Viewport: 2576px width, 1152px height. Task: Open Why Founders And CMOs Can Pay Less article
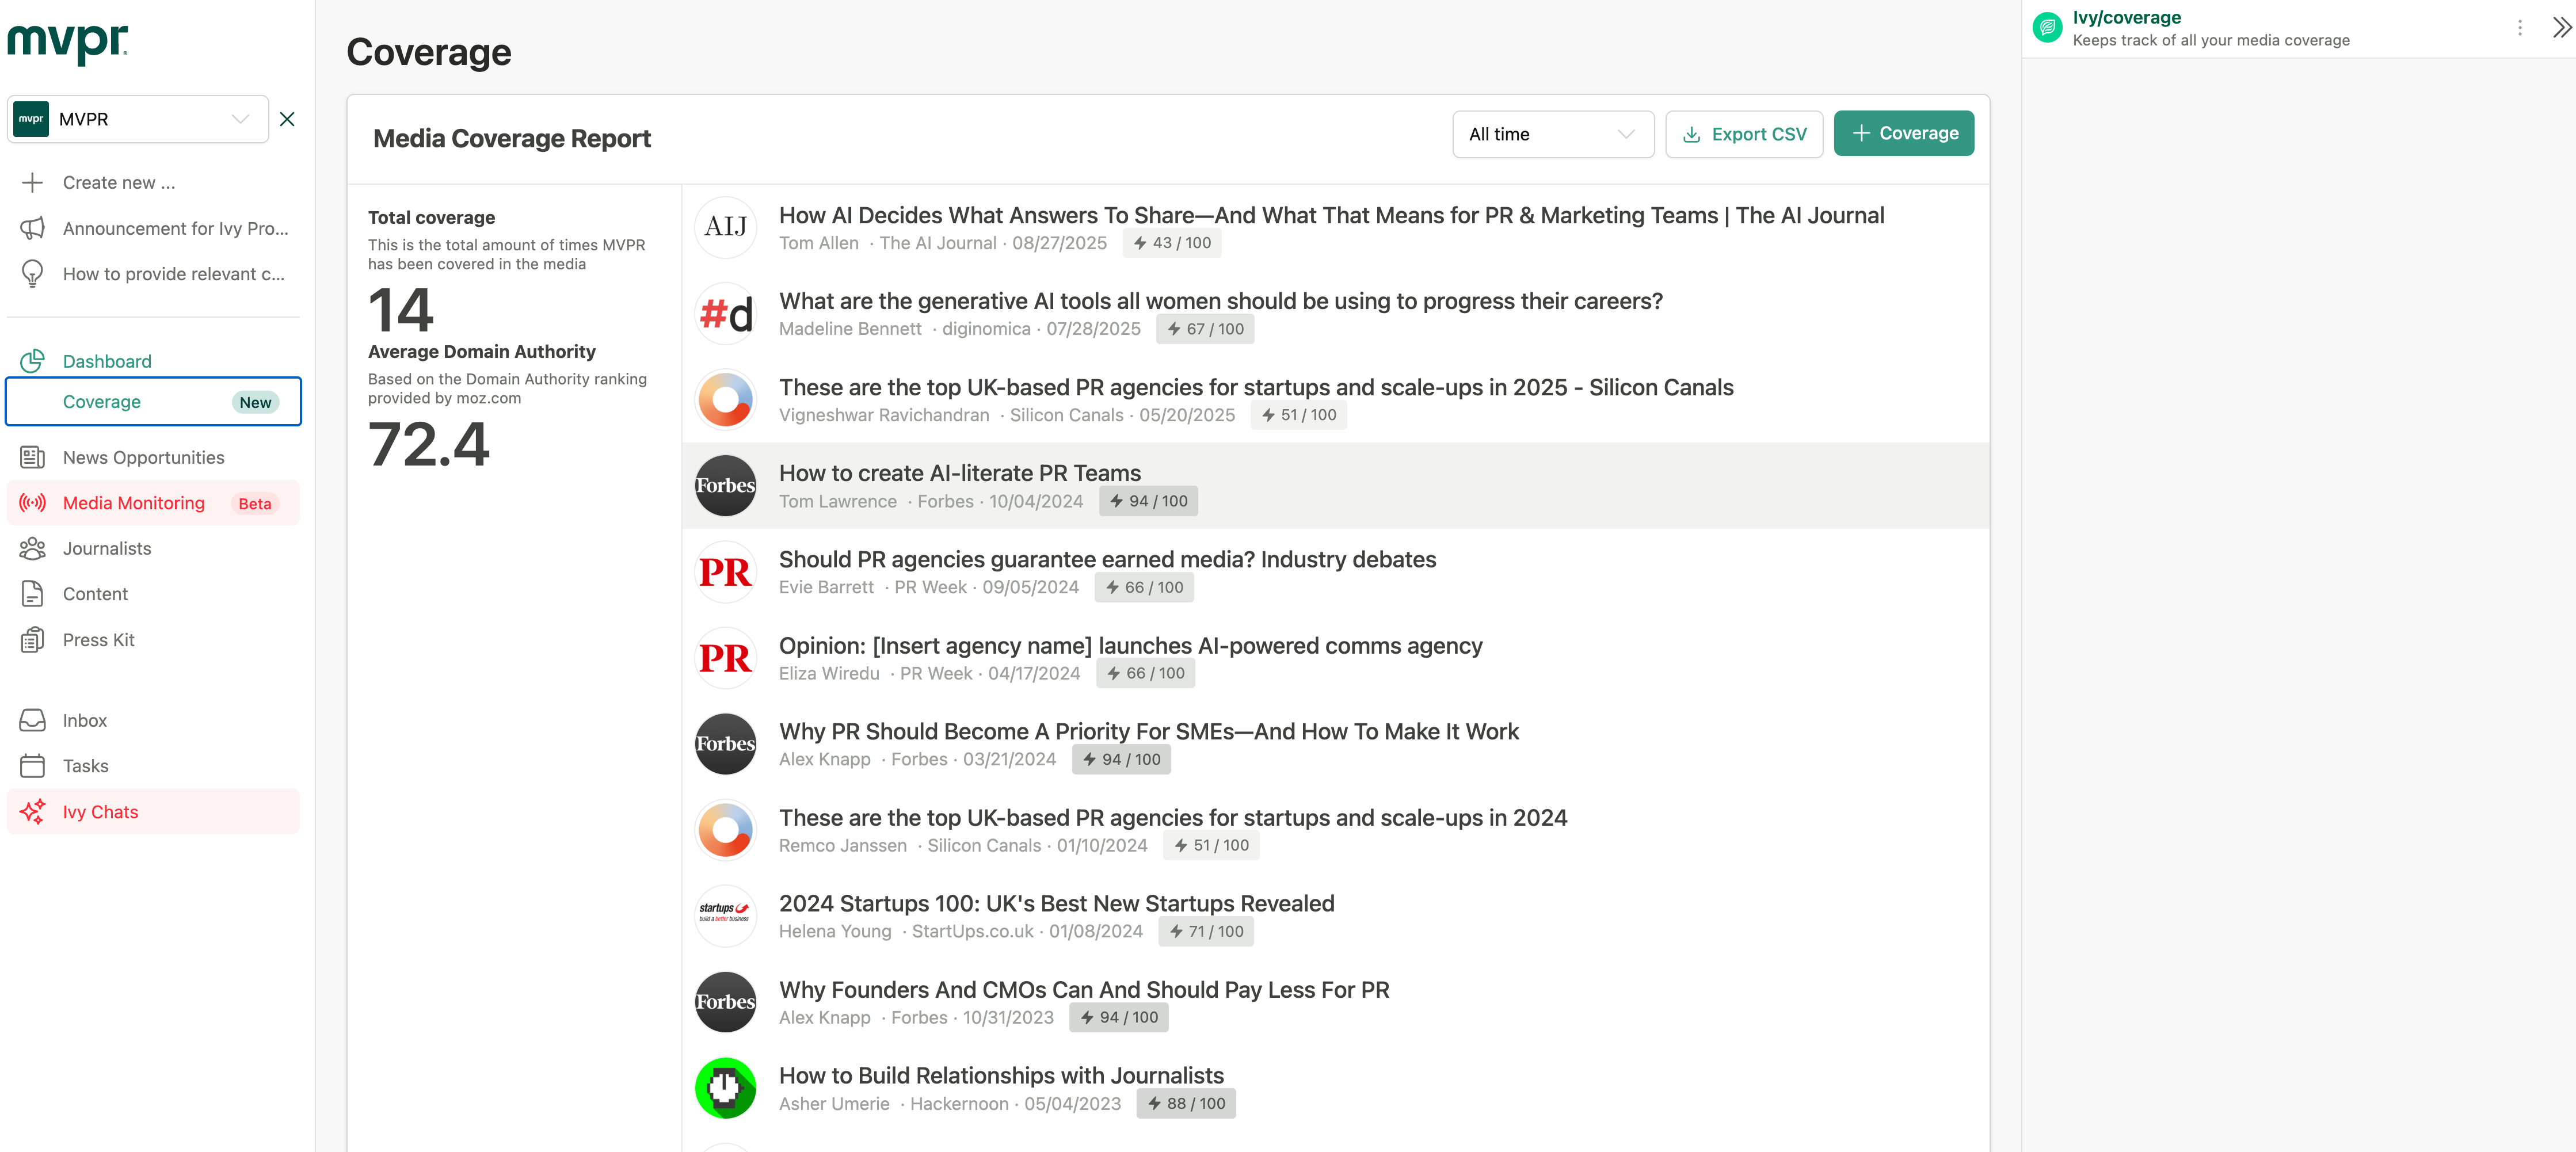(x=1084, y=989)
